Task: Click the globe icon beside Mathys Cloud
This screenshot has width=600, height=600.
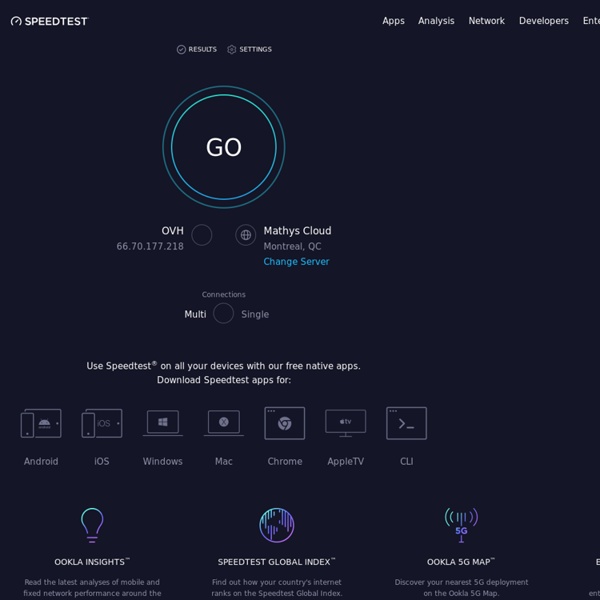Action: (246, 235)
